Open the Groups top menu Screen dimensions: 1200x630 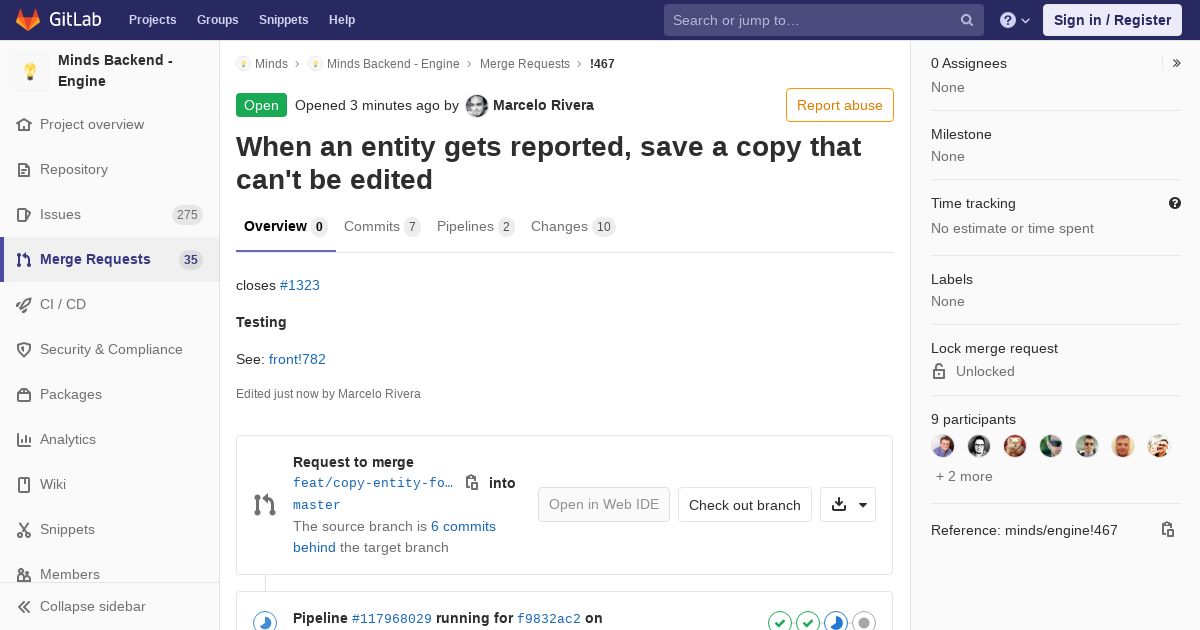(217, 20)
